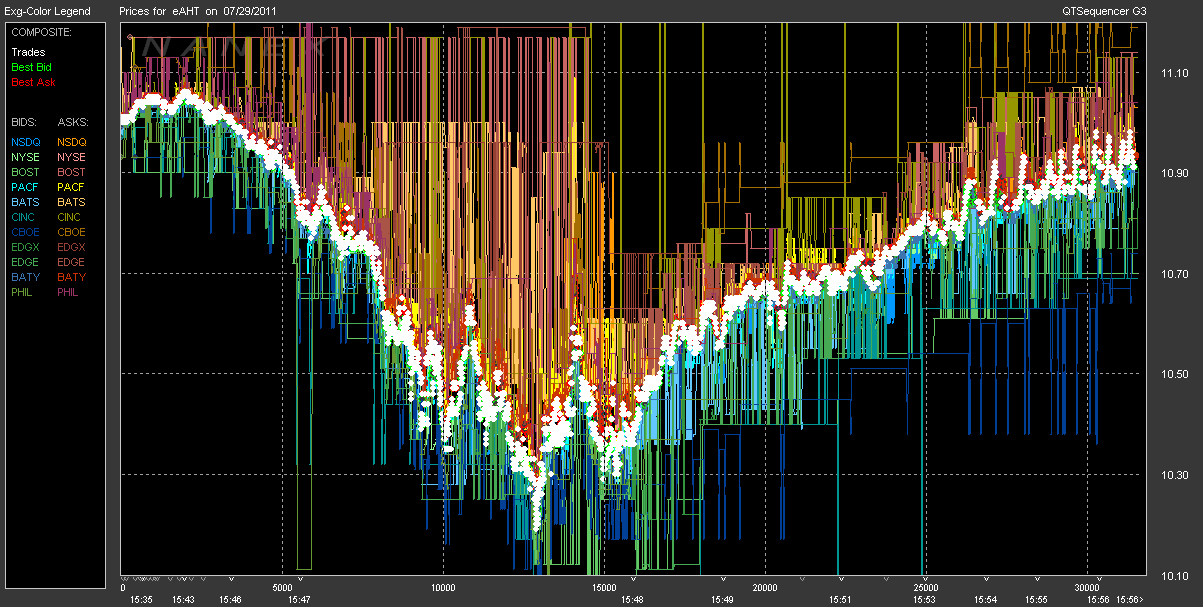This screenshot has height=607, width=1203.
Task: Choose PHIL in the BIDS column
Action: click(23, 292)
